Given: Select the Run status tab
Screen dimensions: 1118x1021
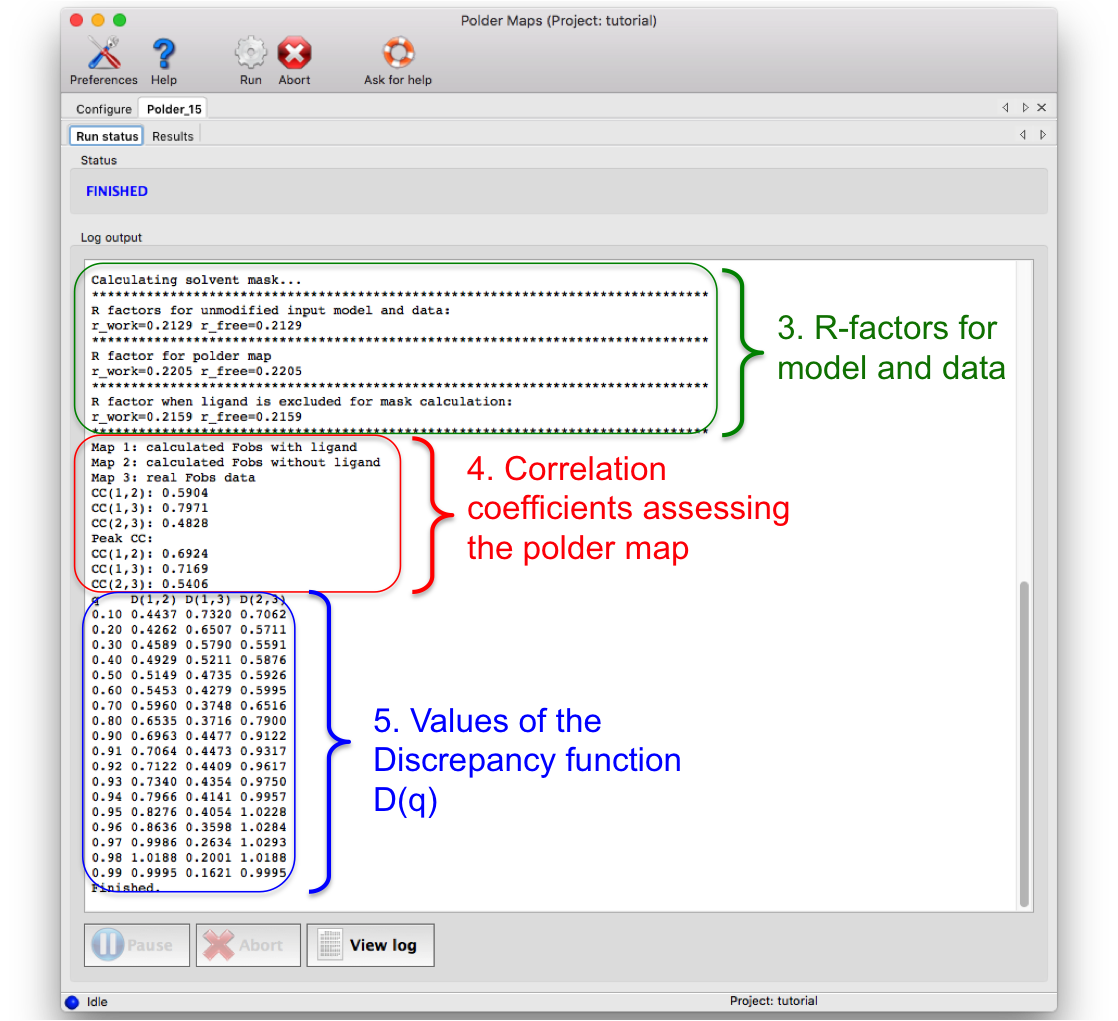Looking at the screenshot, I should pos(108,136).
